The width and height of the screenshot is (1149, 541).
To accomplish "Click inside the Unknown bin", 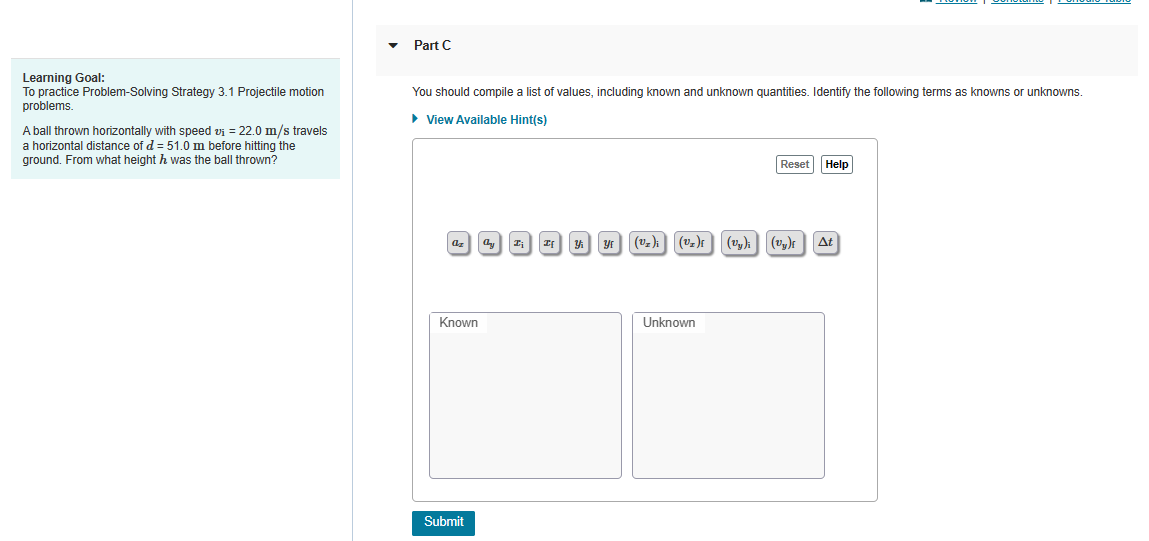I will (x=728, y=396).
